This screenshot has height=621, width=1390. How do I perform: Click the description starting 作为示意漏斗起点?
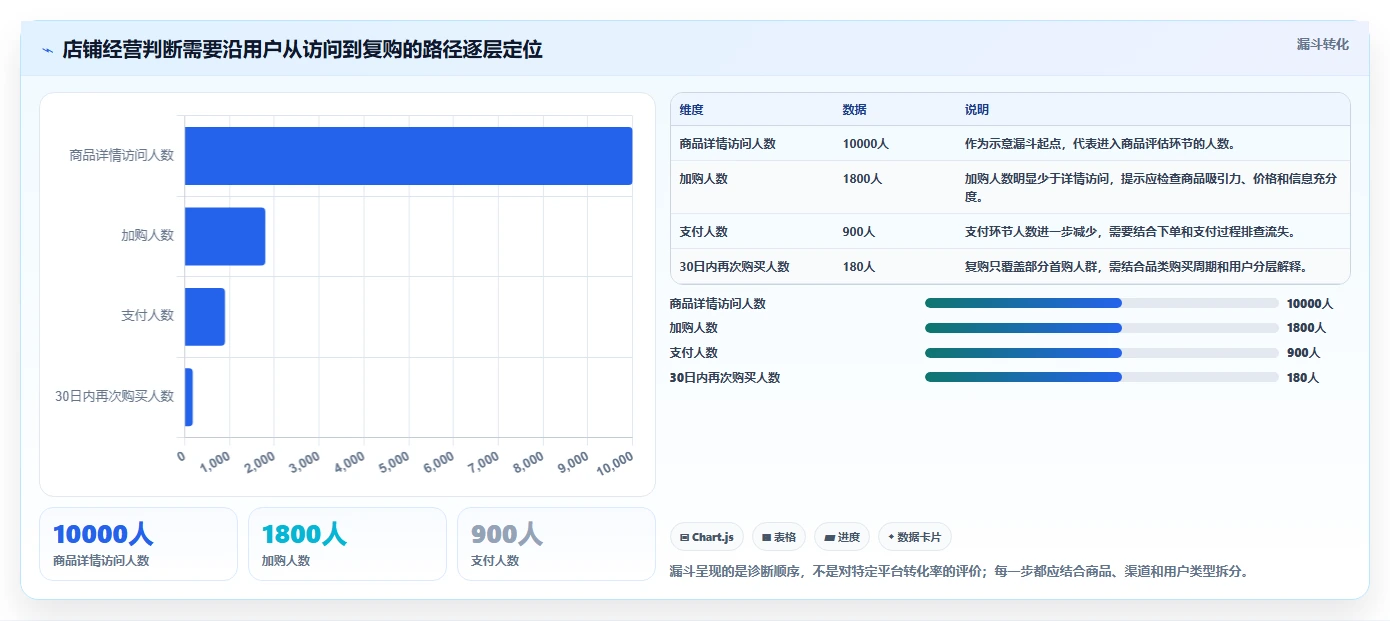(1100, 144)
